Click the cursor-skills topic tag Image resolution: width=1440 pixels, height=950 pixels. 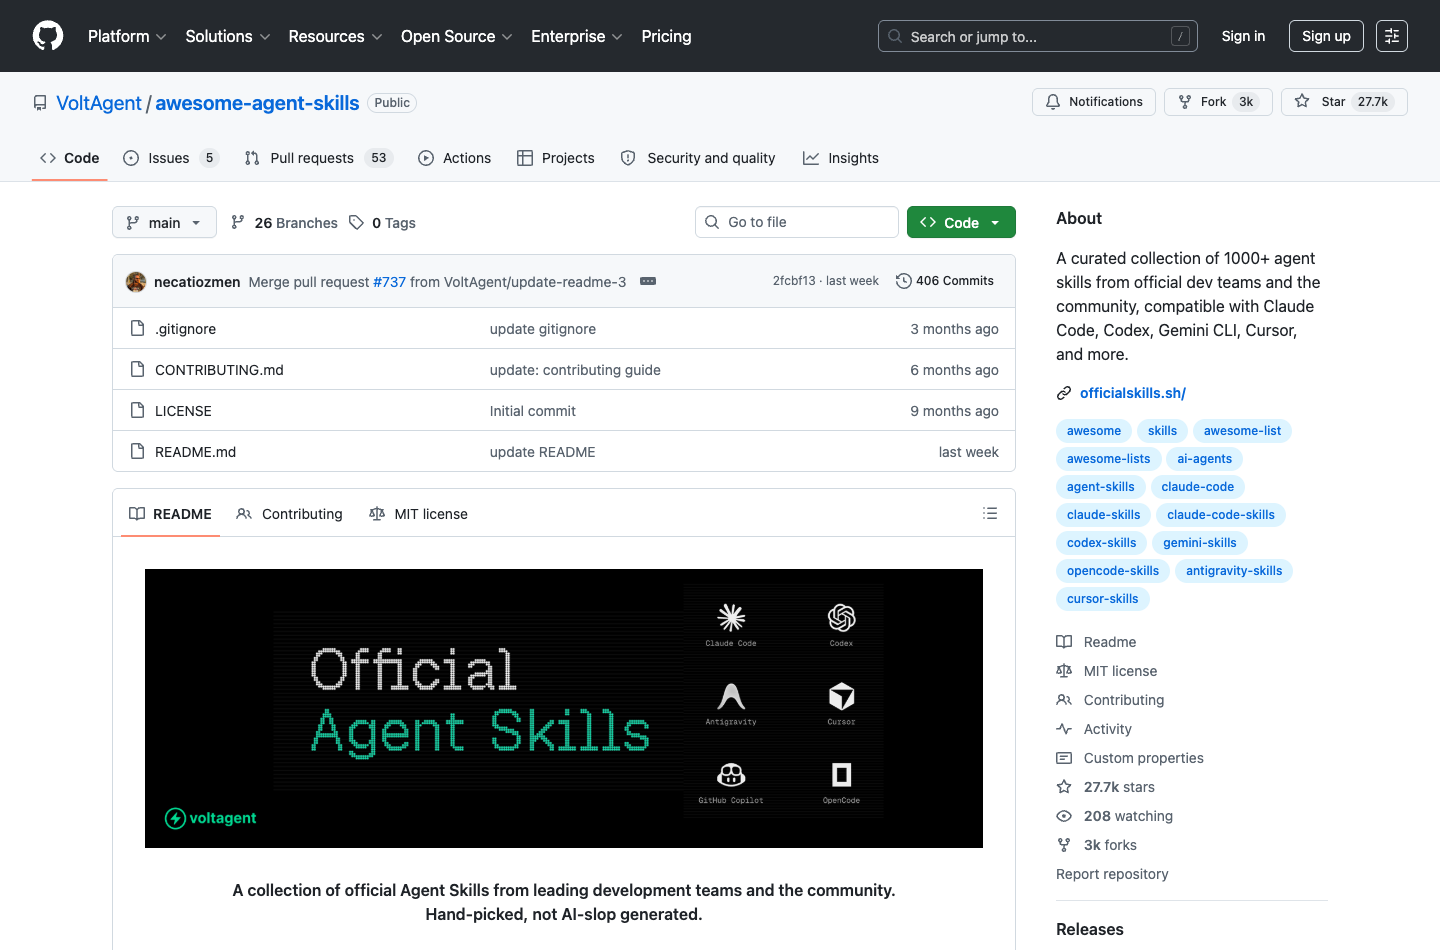tap(1102, 599)
